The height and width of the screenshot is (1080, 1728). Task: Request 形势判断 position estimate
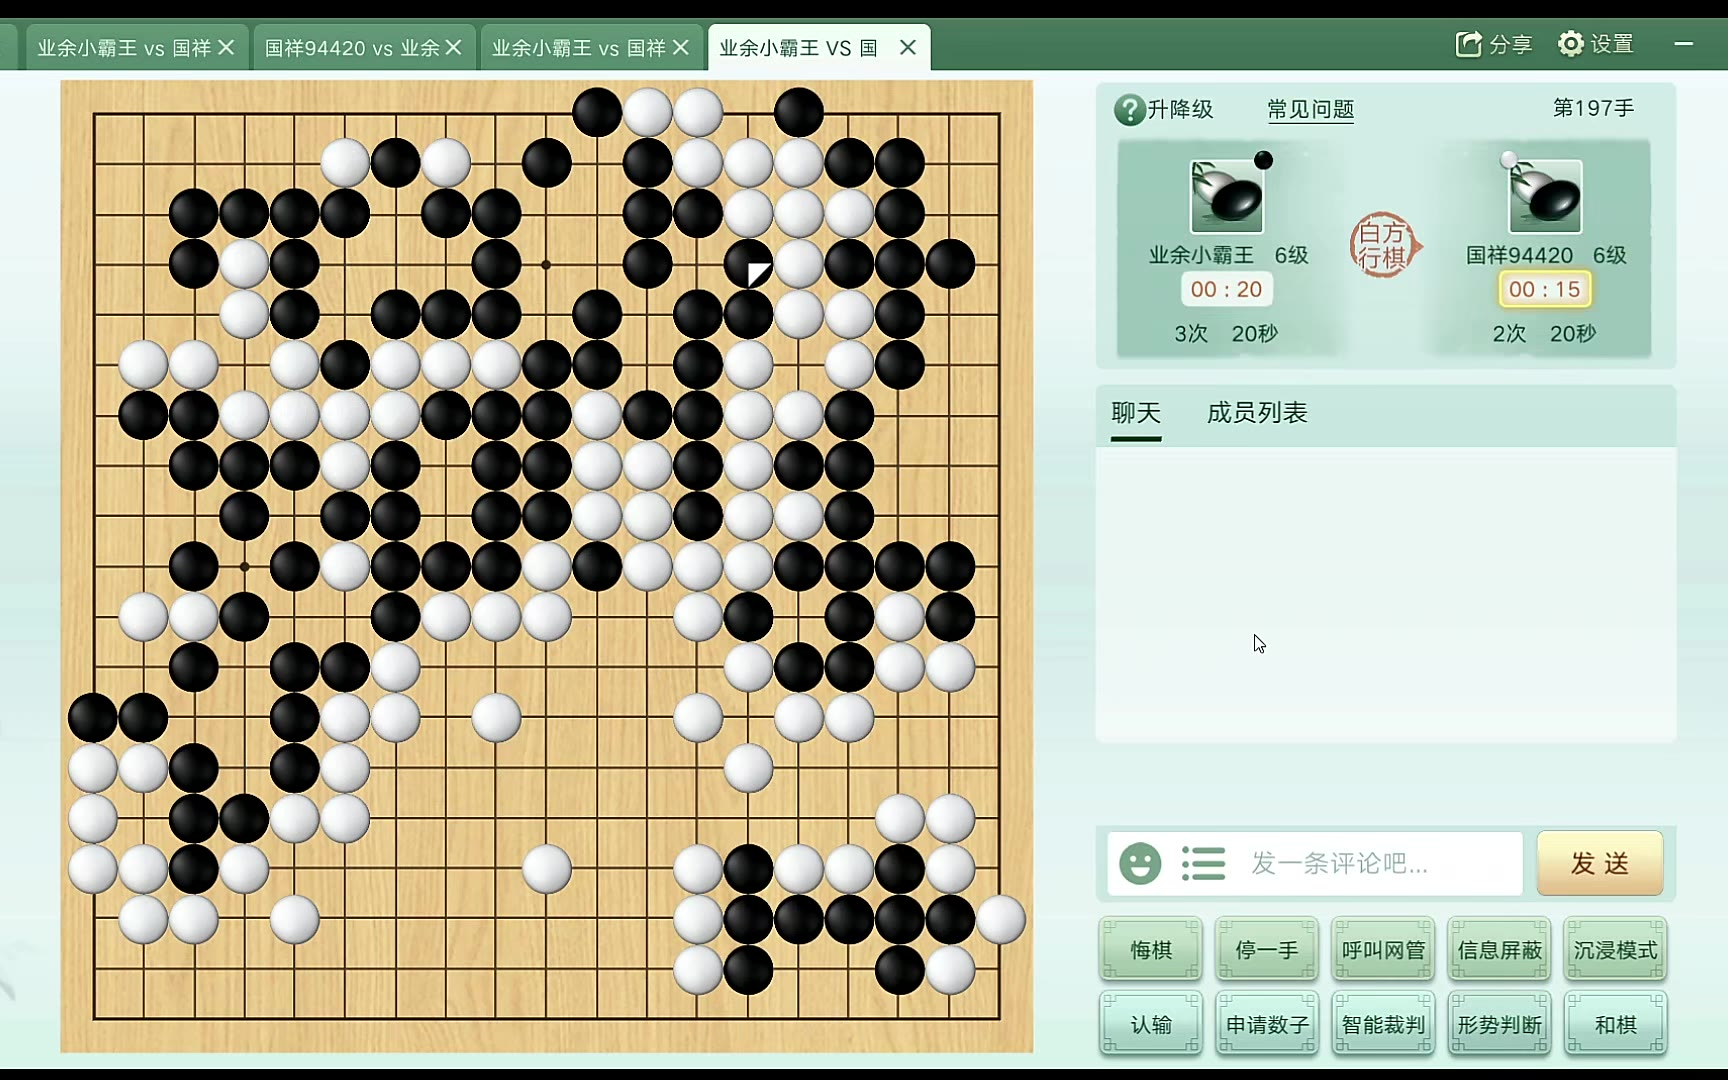click(1499, 1024)
